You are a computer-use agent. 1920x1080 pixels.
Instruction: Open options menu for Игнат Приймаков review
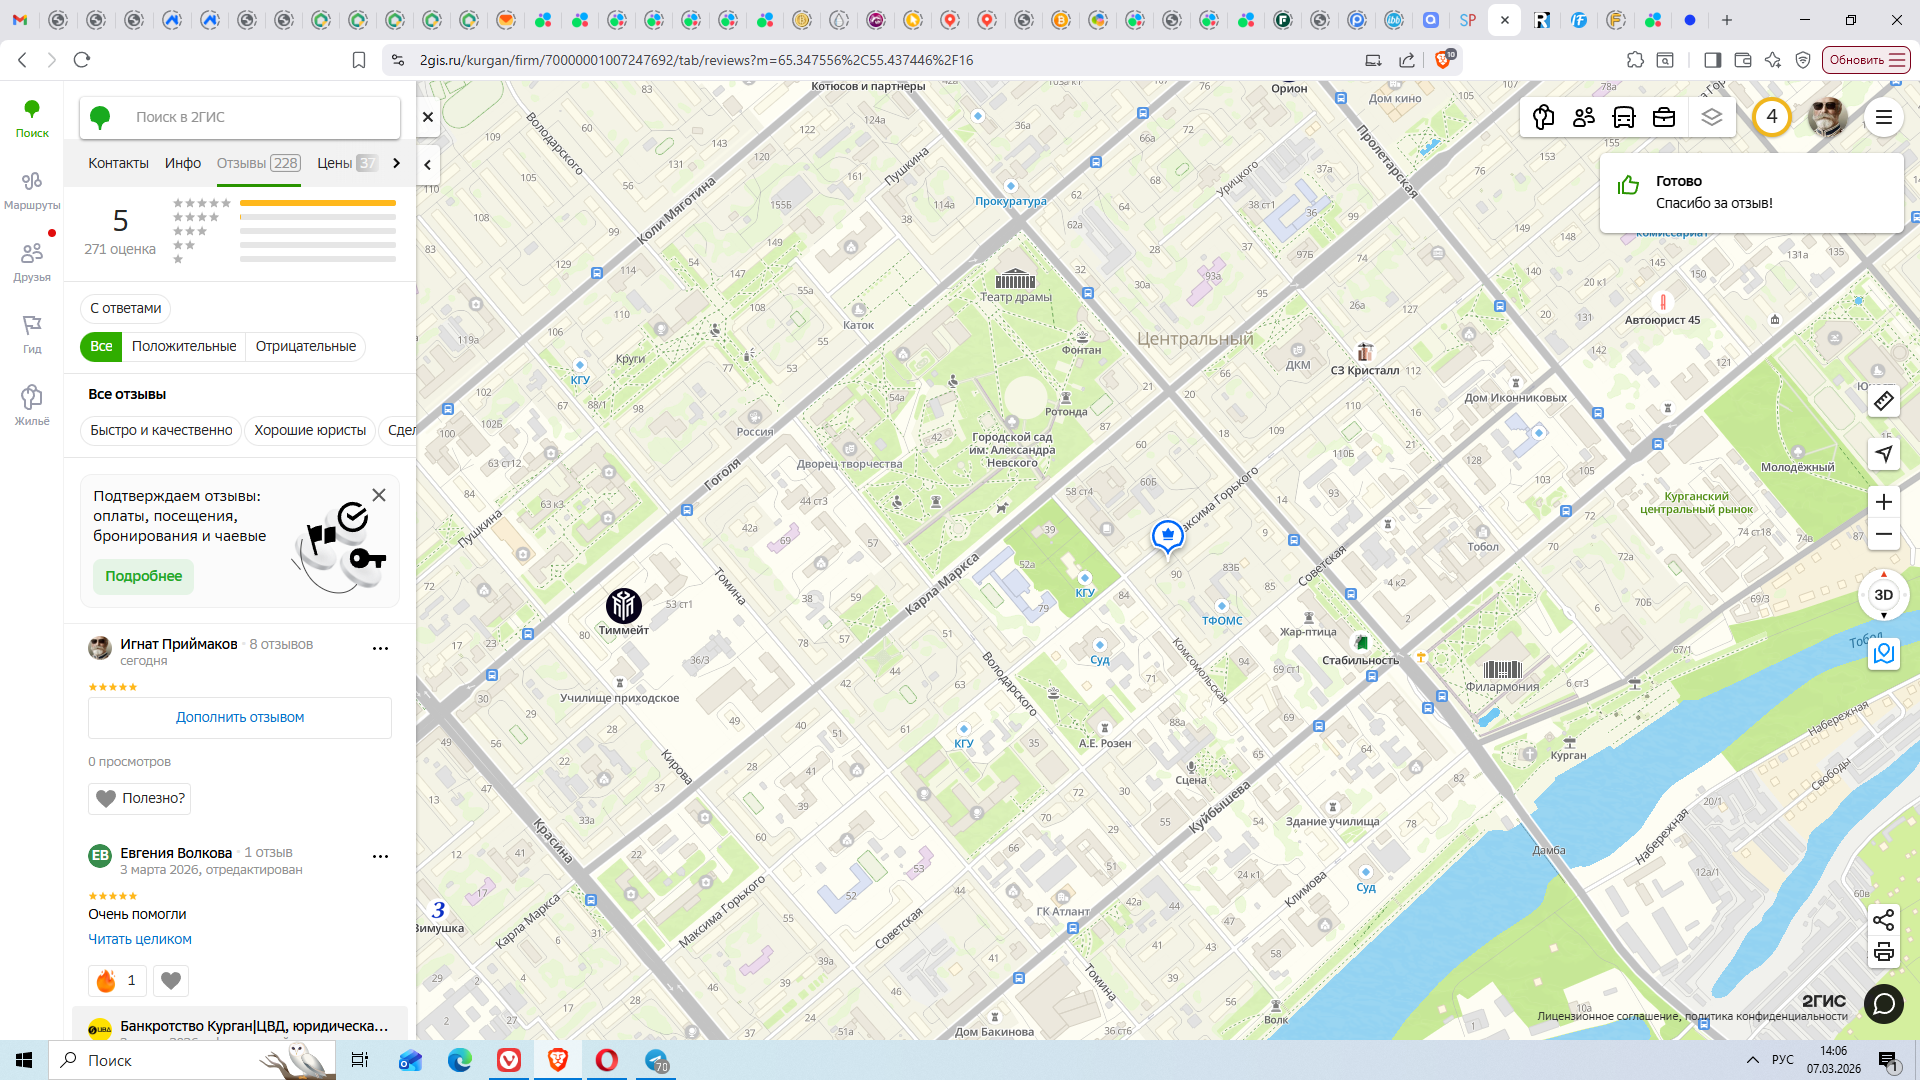[x=380, y=648]
